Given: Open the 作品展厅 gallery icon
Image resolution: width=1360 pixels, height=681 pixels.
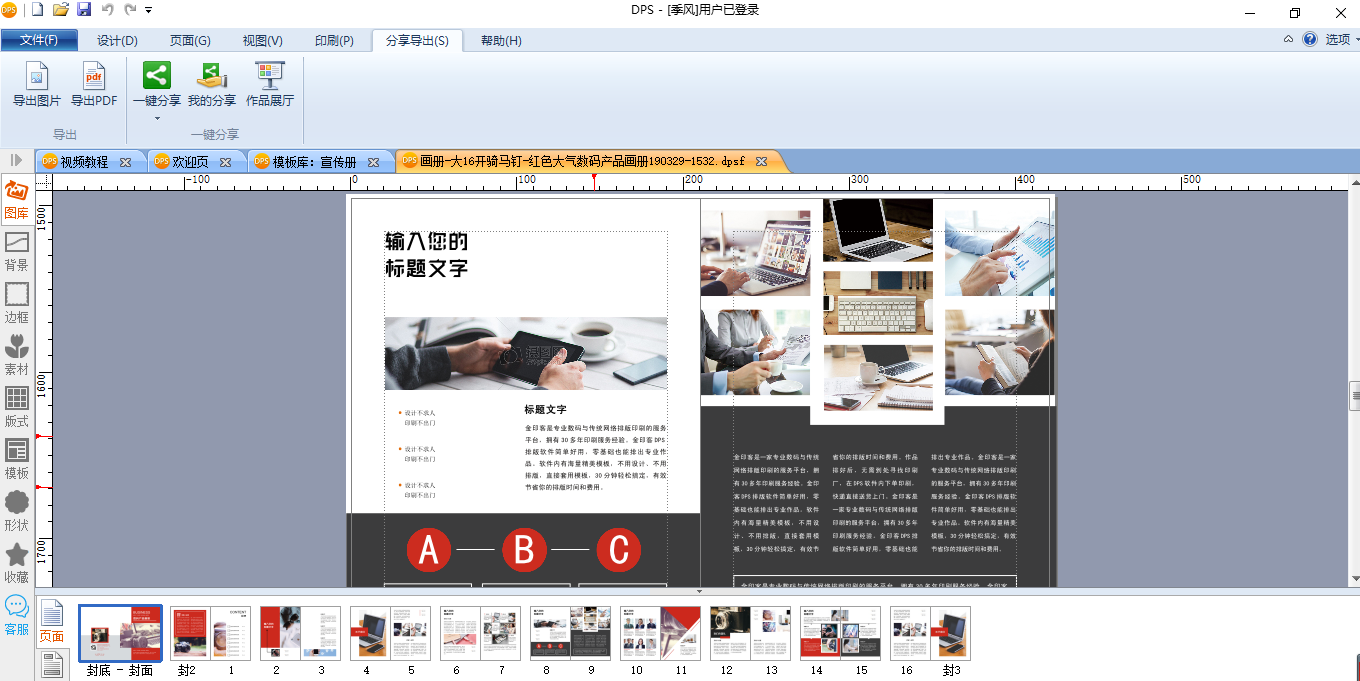Looking at the screenshot, I should point(270,76).
